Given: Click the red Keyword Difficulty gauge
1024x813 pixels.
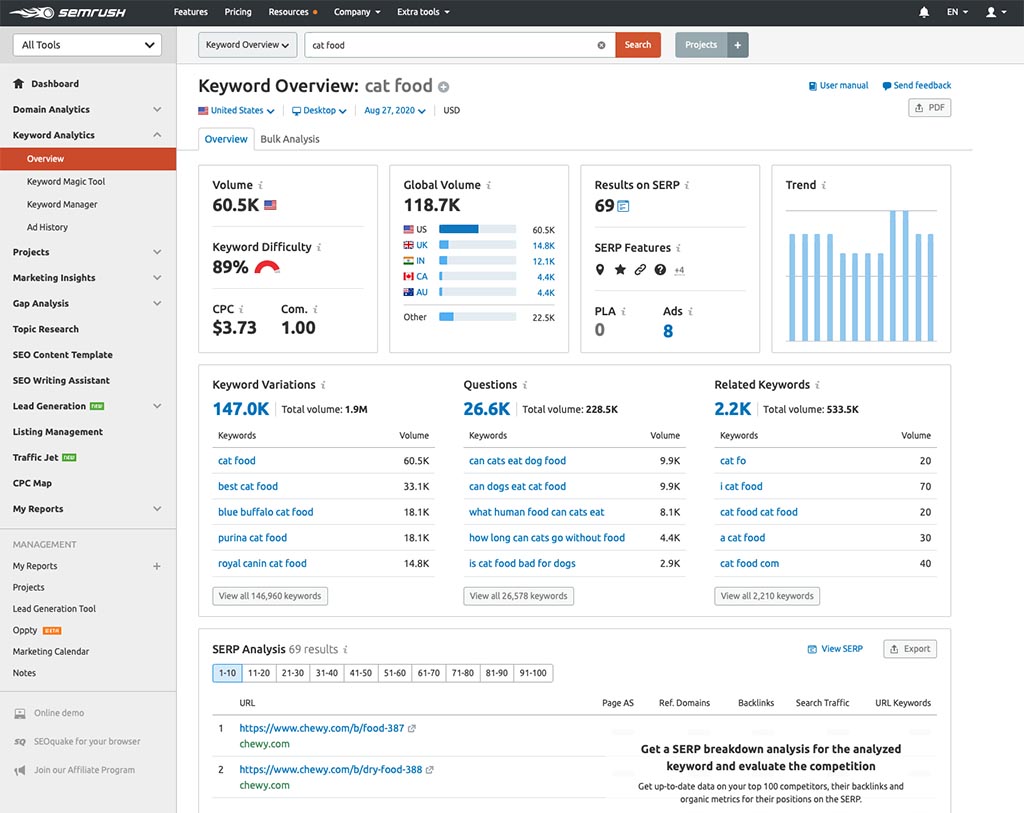Looking at the screenshot, I should (x=267, y=267).
